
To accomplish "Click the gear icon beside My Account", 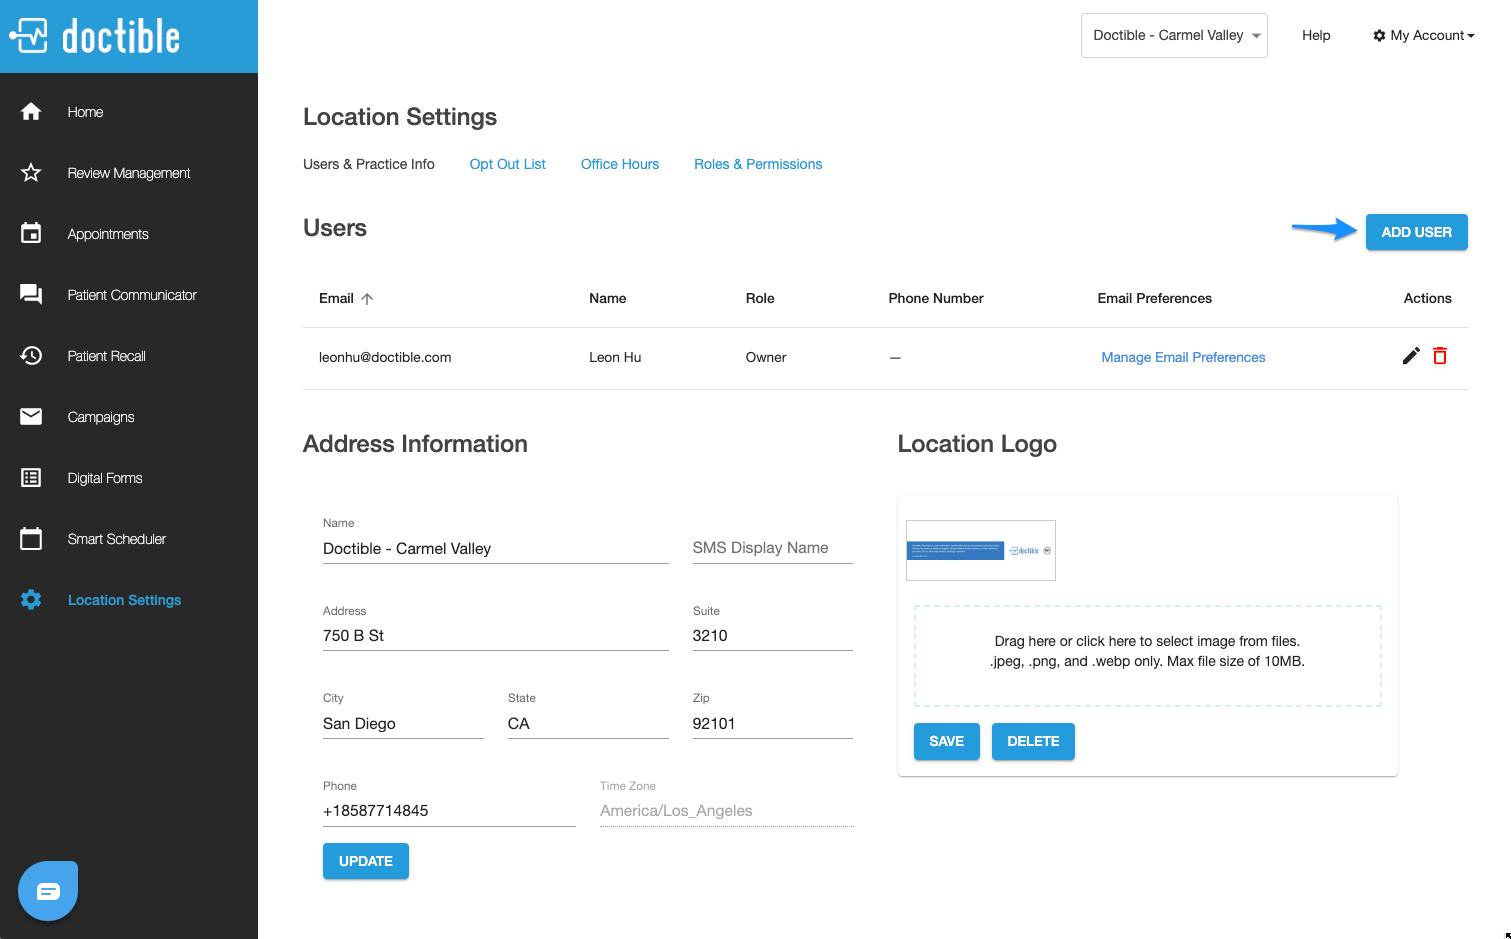I will point(1379,35).
